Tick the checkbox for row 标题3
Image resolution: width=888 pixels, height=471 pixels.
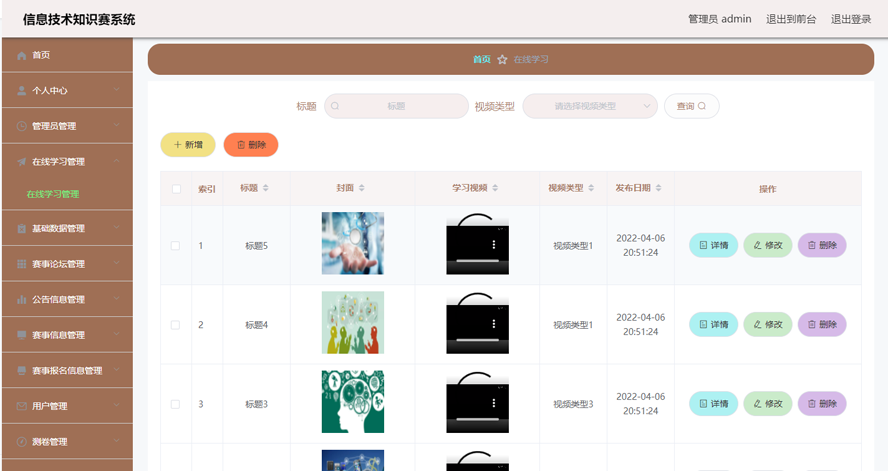(176, 404)
